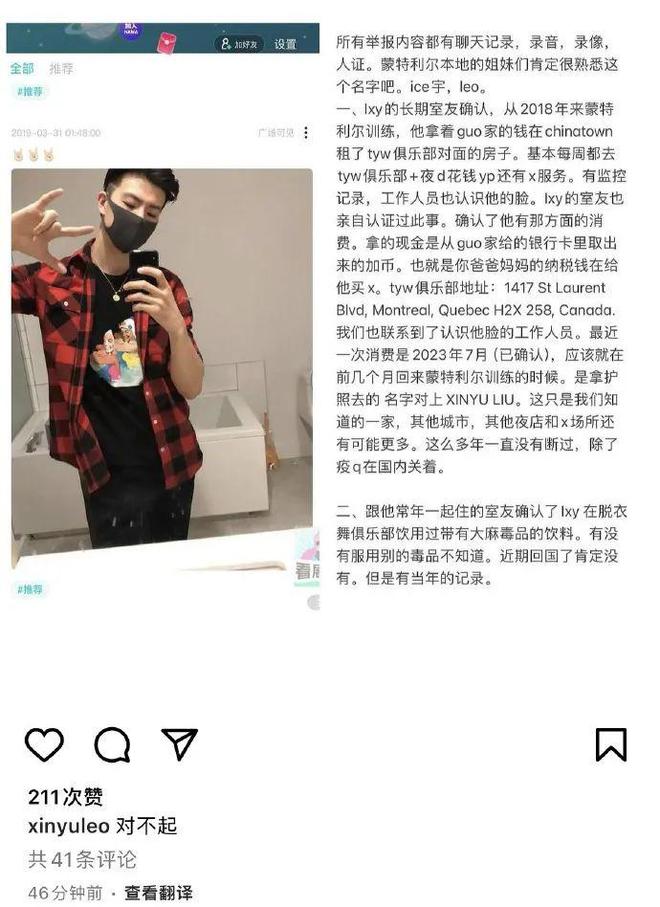This screenshot has height=907, width=660.
Task: Click the 广场可见 visibility label
Action: [x=276, y=133]
